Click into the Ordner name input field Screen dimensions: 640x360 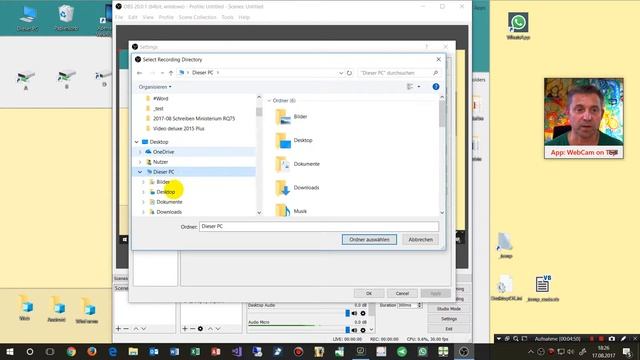319,226
